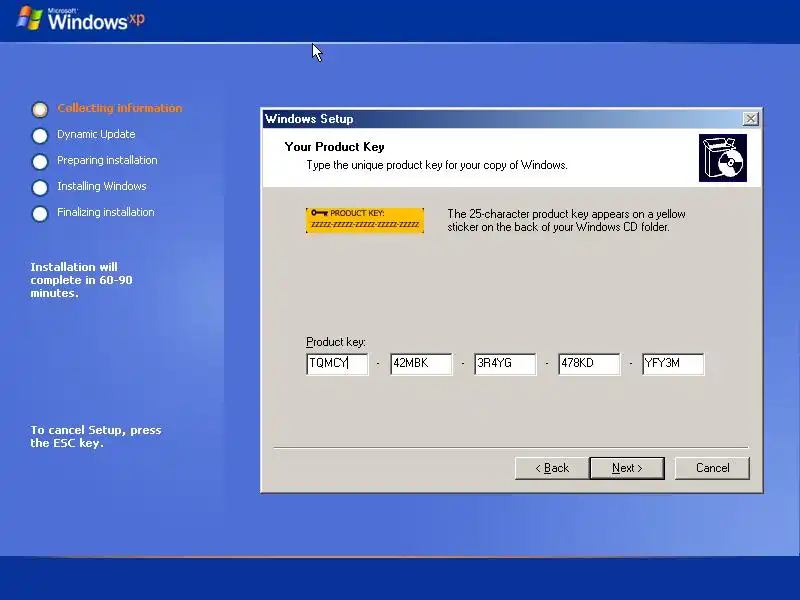This screenshot has height=600, width=800.
Task: Click the 'Finalizing installation' label
Action: click(x=106, y=212)
